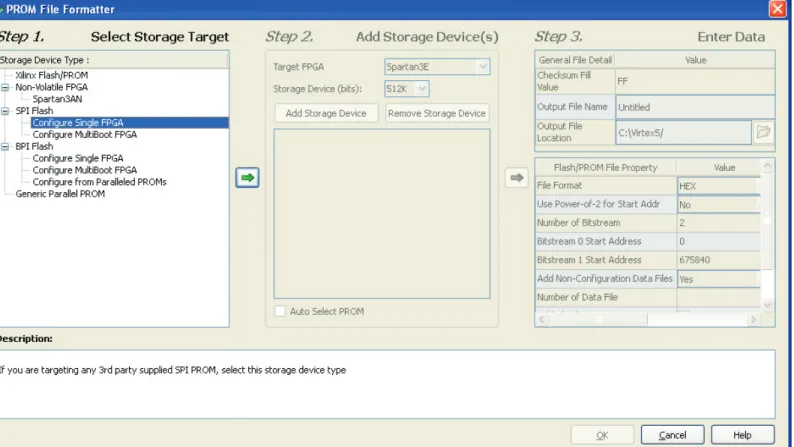Click the Bitstream 0 Start Address value

pos(719,241)
